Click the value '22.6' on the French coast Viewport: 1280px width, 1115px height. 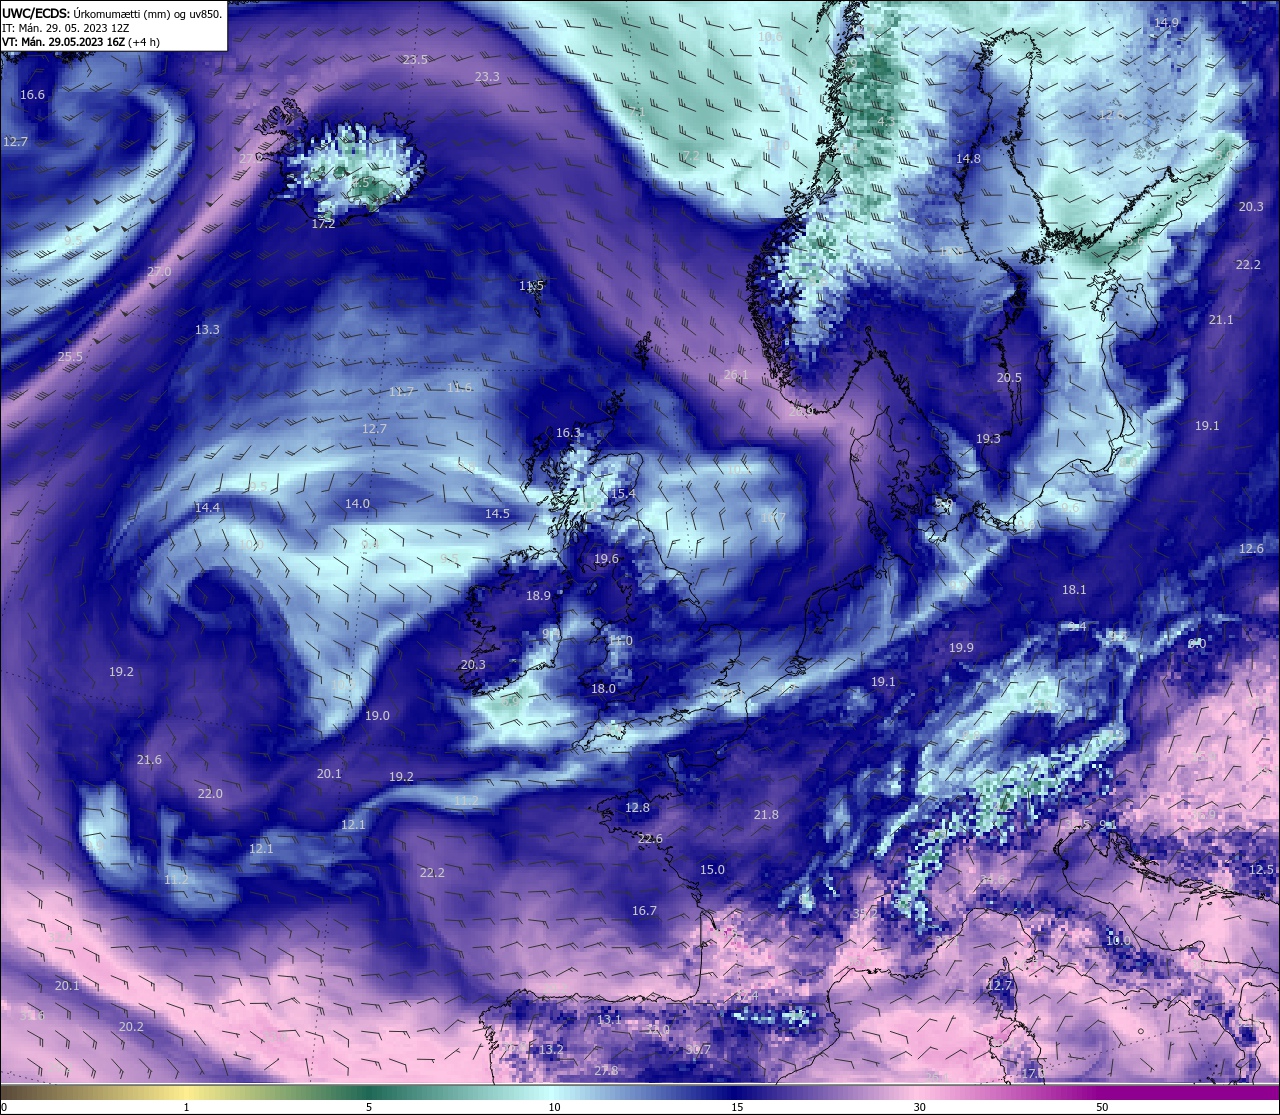(650, 839)
